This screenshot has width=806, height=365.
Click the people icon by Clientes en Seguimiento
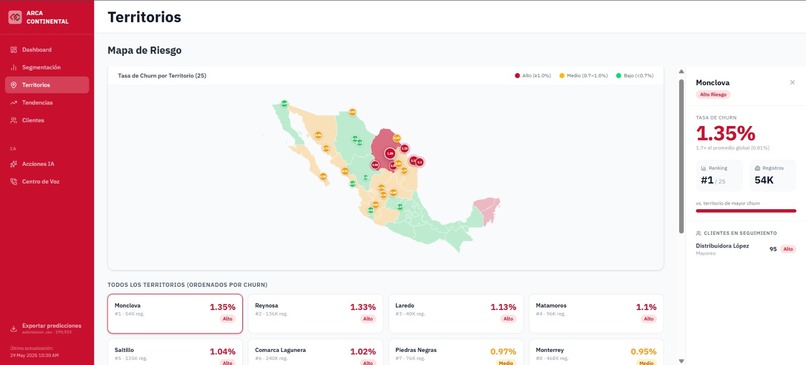(699, 233)
